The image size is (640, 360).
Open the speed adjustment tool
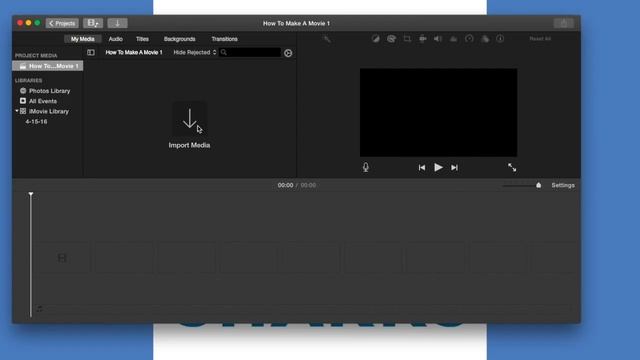coord(469,39)
